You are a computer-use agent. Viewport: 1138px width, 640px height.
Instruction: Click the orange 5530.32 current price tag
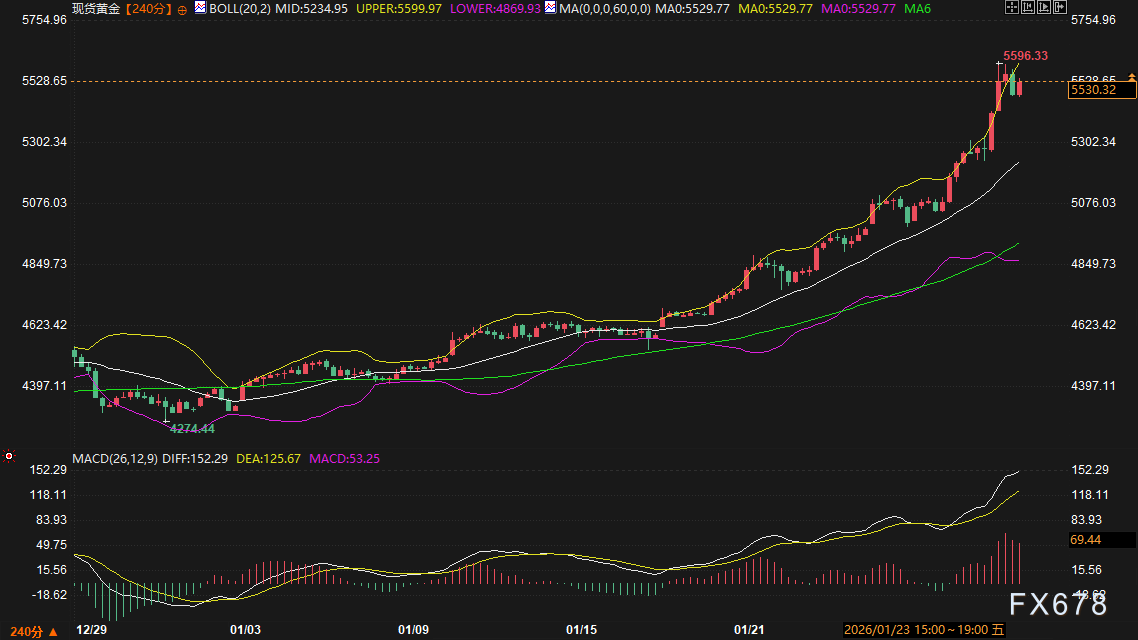coord(1101,90)
